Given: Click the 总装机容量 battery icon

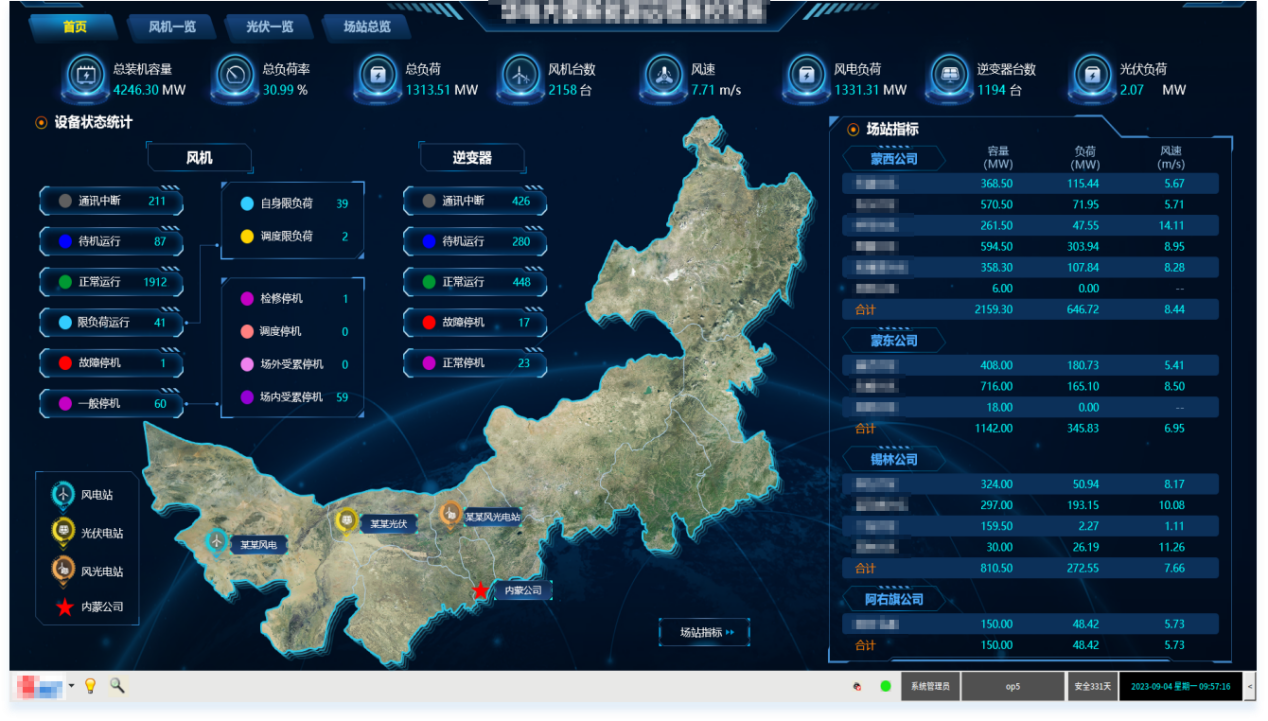Looking at the screenshot, I should tap(86, 76).
